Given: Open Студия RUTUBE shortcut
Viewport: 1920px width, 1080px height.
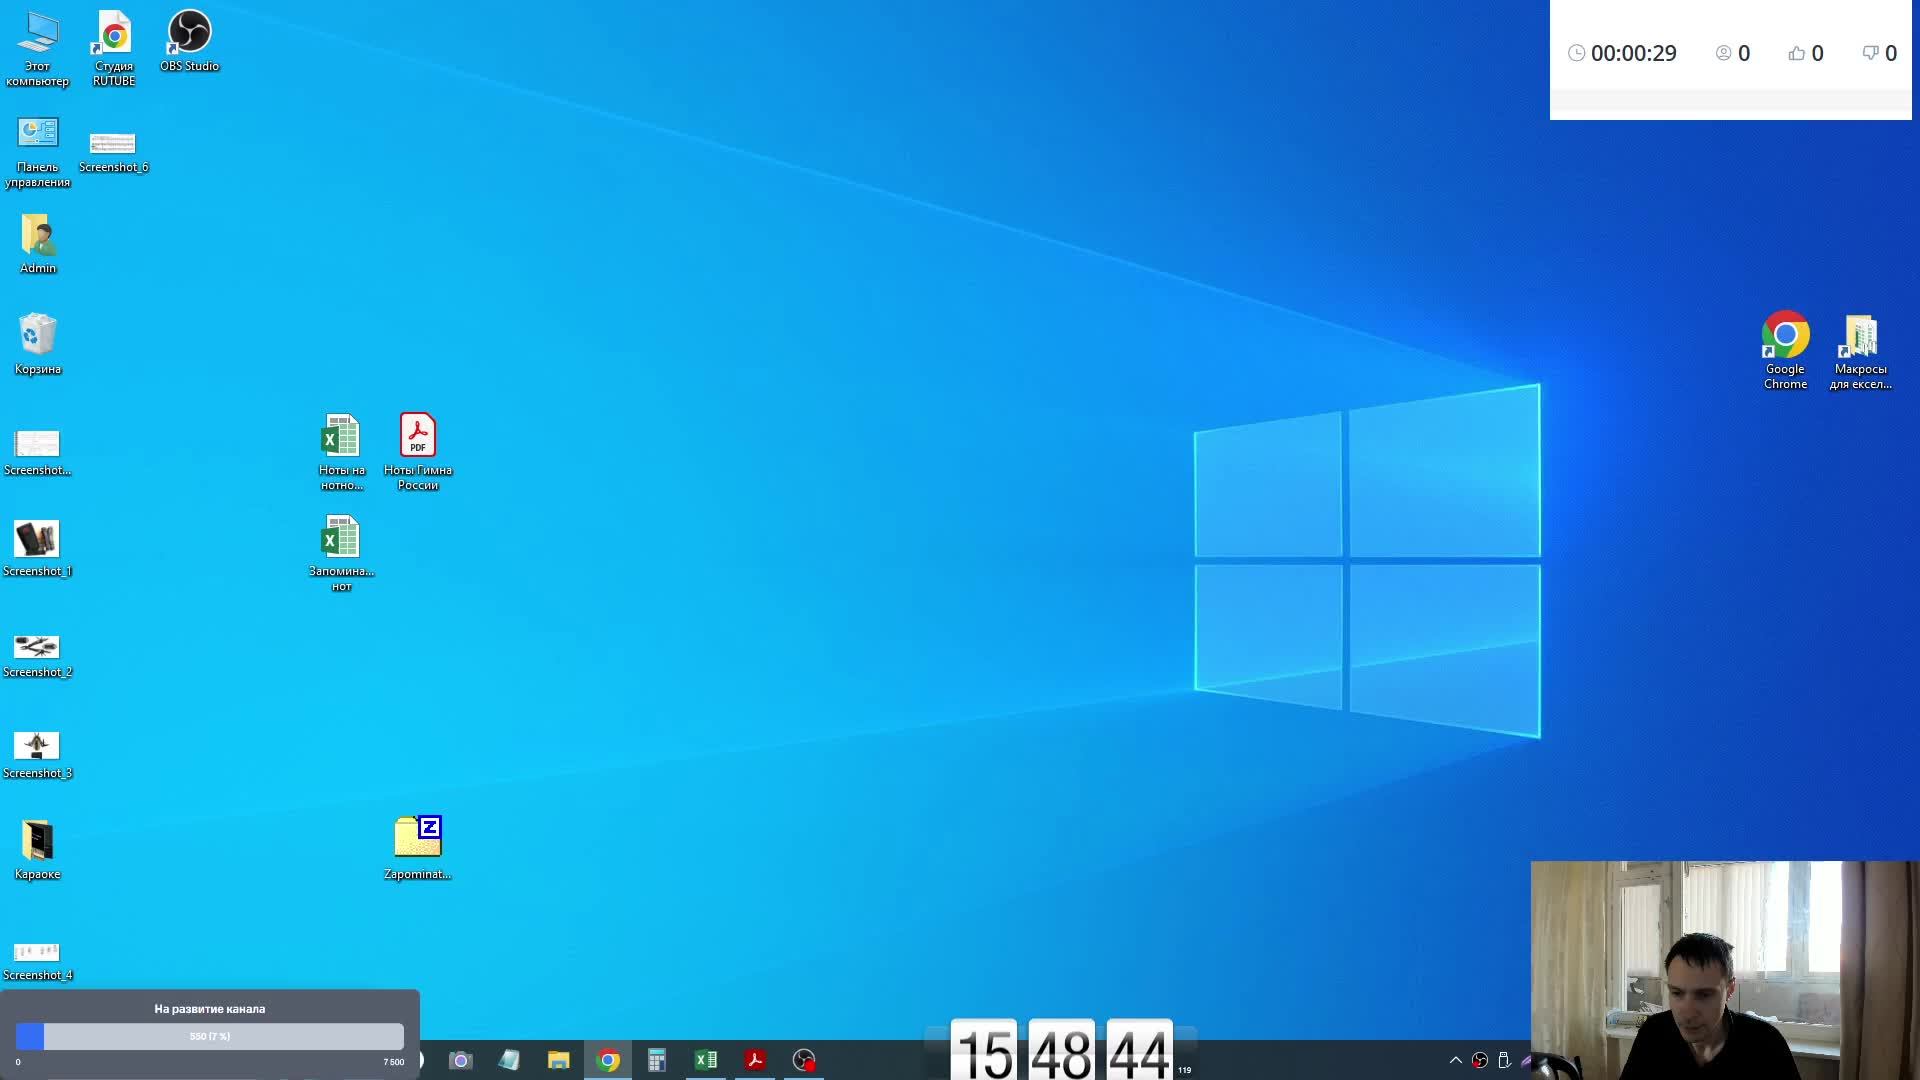Looking at the screenshot, I should tap(113, 47).
